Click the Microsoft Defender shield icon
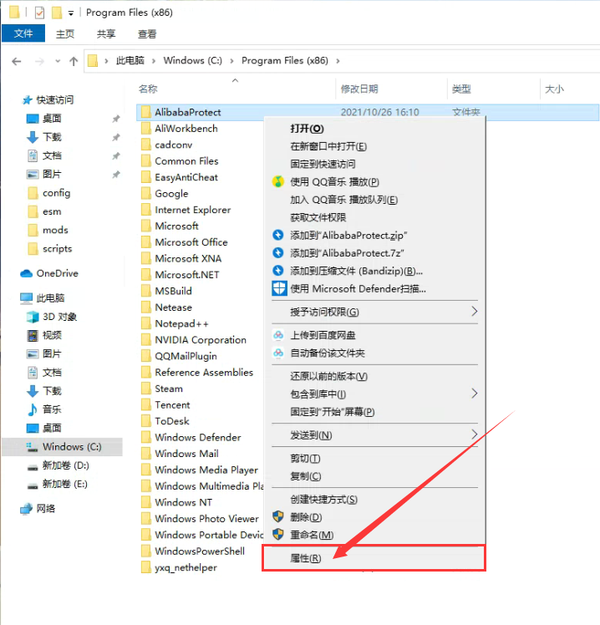 coord(279,288)
